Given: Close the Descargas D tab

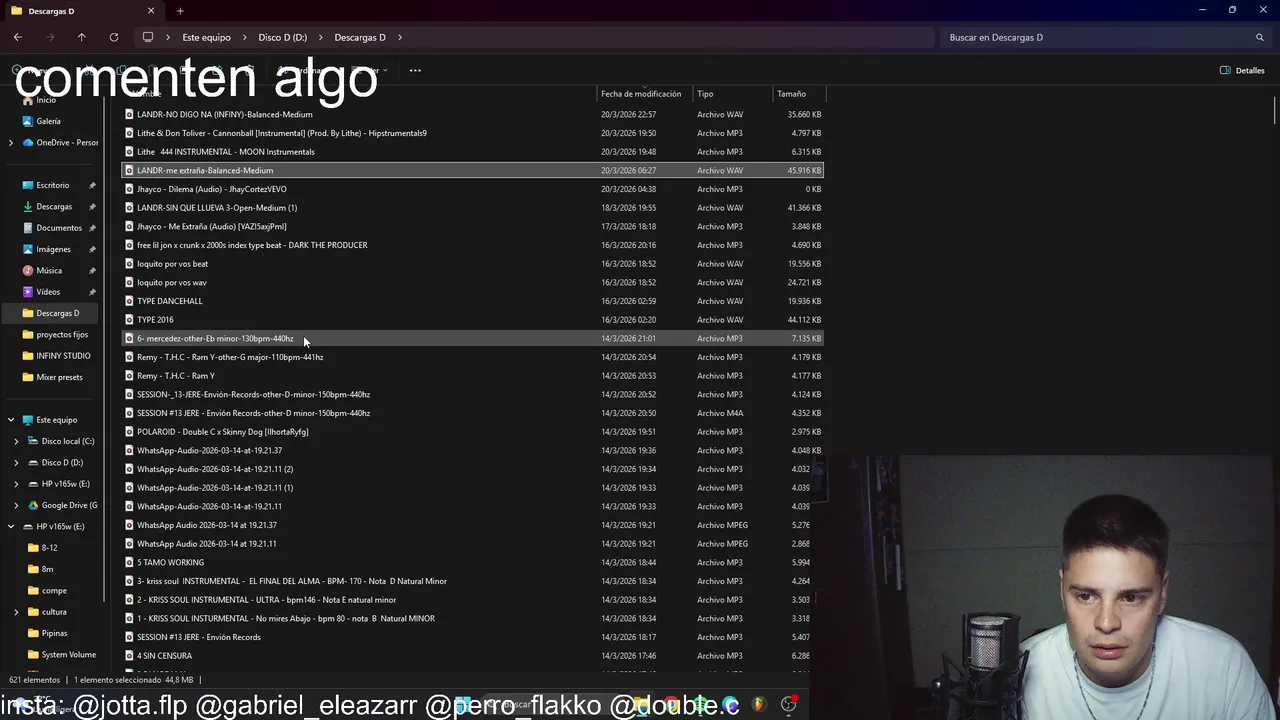Looking at the screenshot, I should tap(151, 11).
